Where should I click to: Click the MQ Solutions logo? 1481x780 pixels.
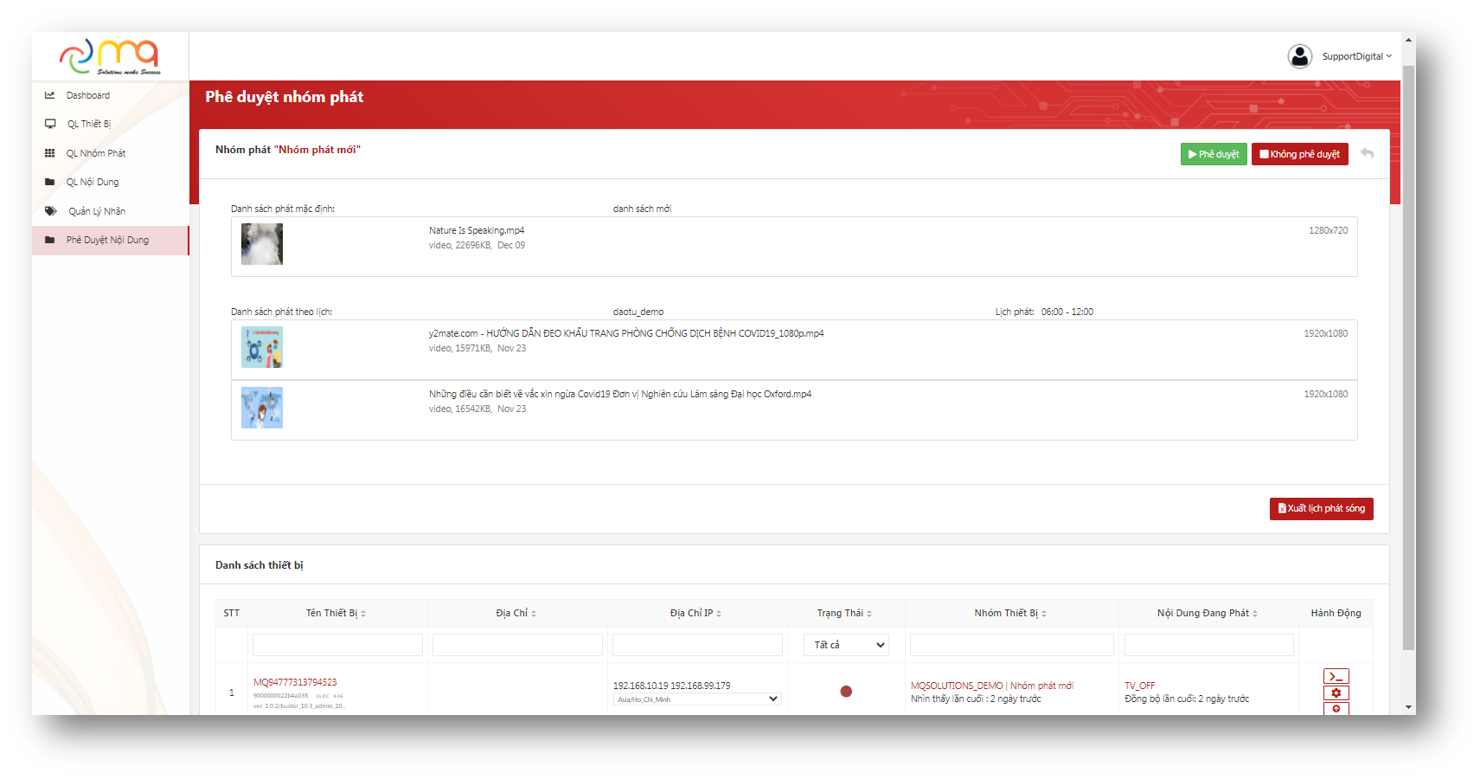tap(110, 56)
